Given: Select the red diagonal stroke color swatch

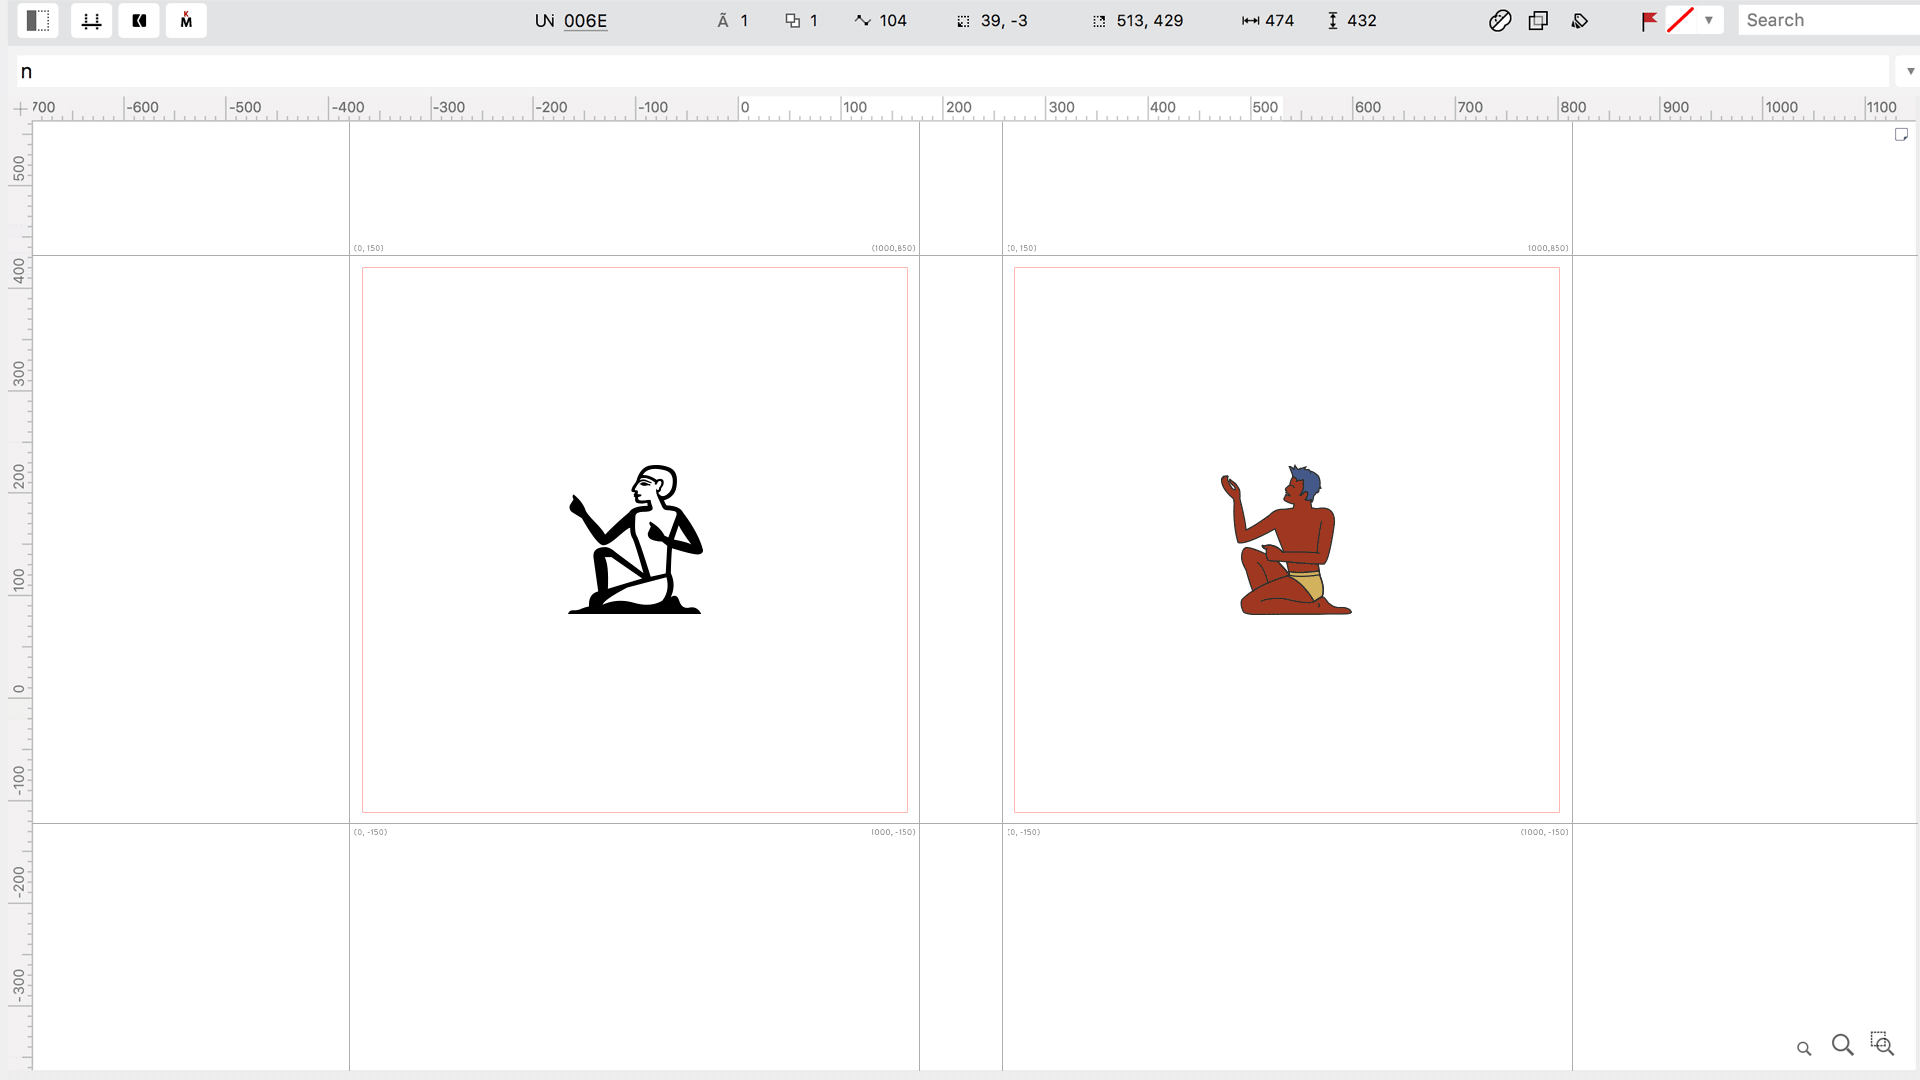Looking at the screenshot, I should [1680, 19].
